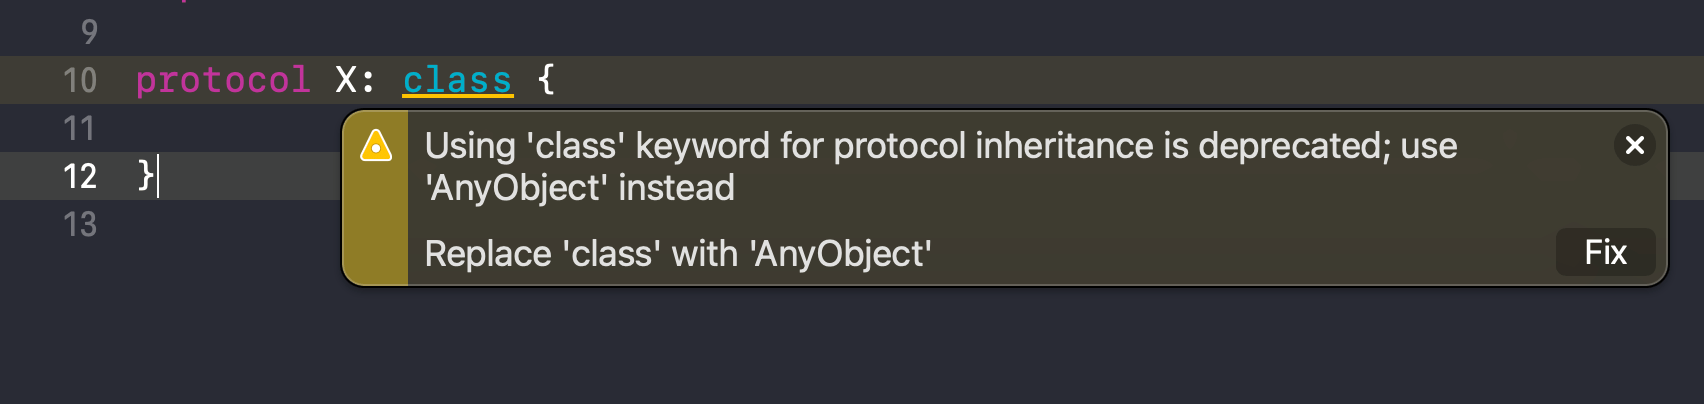The image size is (1704, 404).
Task: Click line number 10 in the gutter
Action: click(80, 80)
